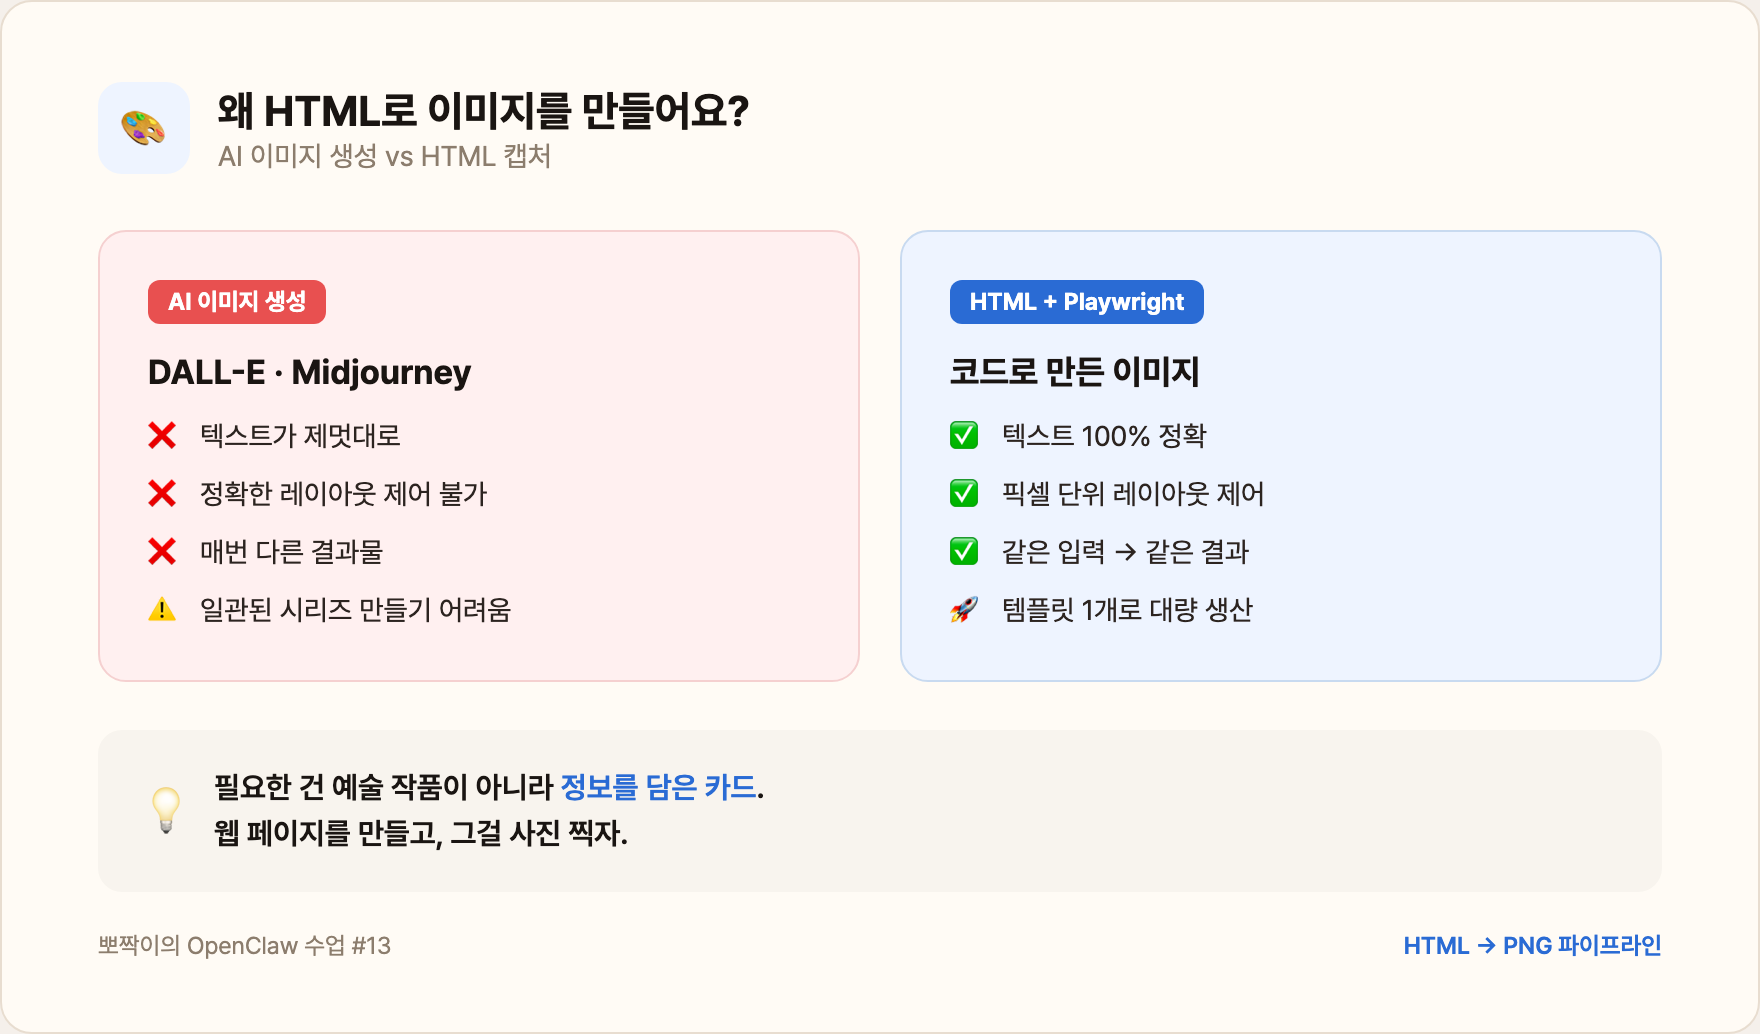
Task: Click the HTML → PNG 파이프라인 link
Action: click(1532, 946)
